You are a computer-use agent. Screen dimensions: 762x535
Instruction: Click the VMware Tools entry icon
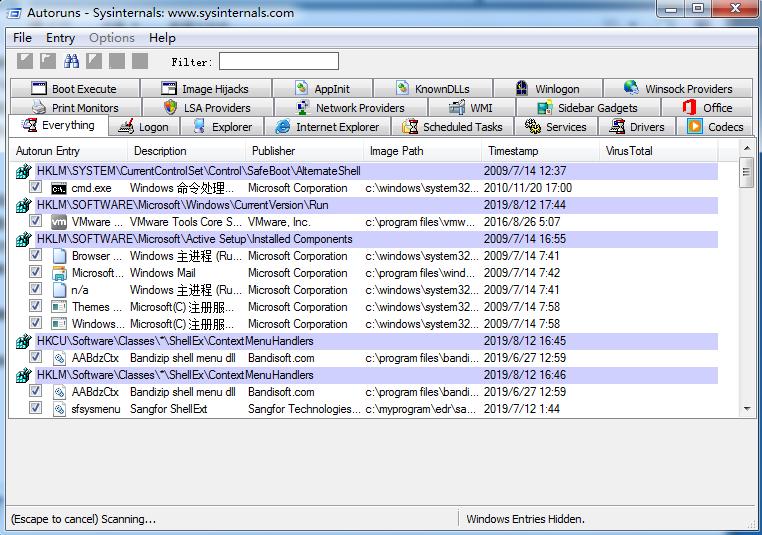(59, 222)
